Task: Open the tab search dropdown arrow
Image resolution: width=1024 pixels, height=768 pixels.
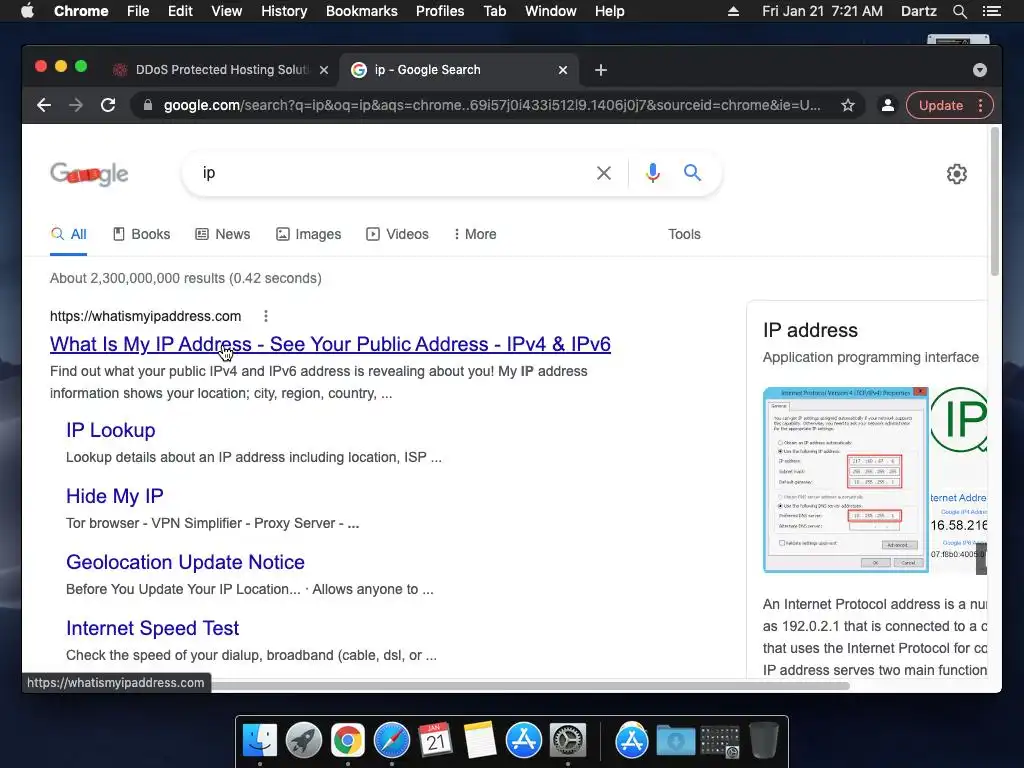Action: pyautogui.click(x=979, y=70)
